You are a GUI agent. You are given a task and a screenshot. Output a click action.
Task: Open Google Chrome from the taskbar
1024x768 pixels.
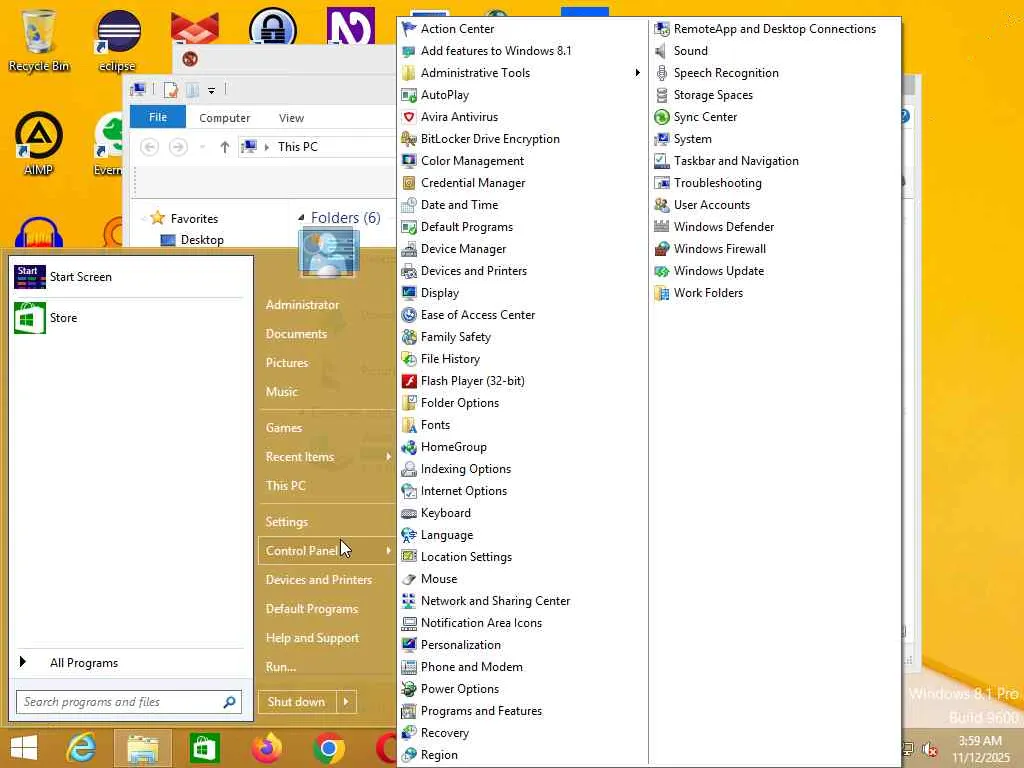(x=329, y=748)
